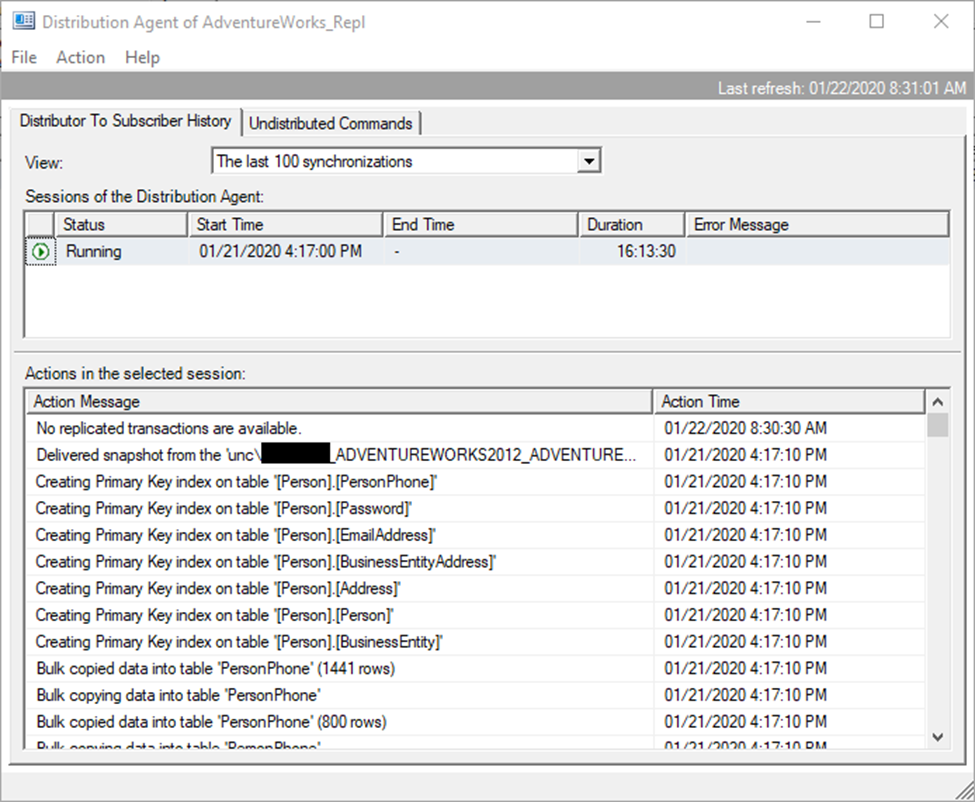Select session start time 01/21/2020 4:17:00 PM

coord(280,251)
